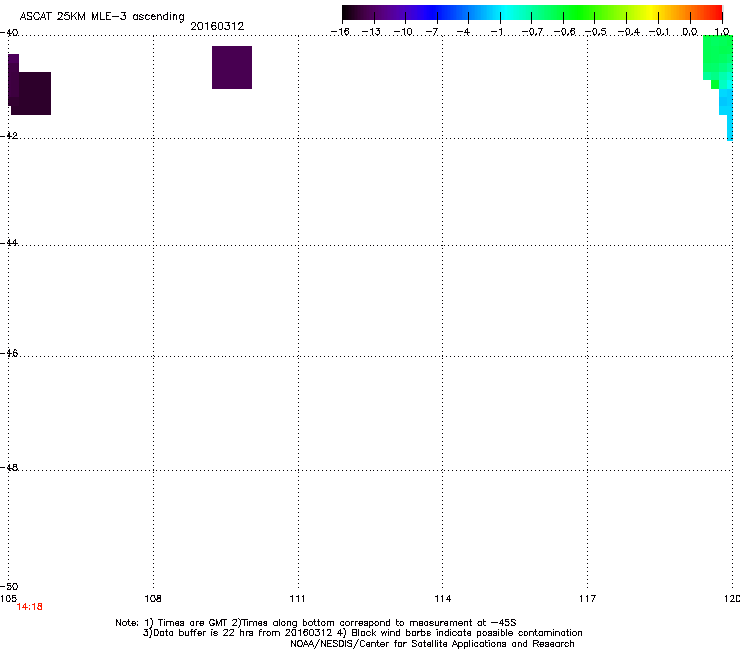Click the -7 colorbar tick label

(432, 32)
